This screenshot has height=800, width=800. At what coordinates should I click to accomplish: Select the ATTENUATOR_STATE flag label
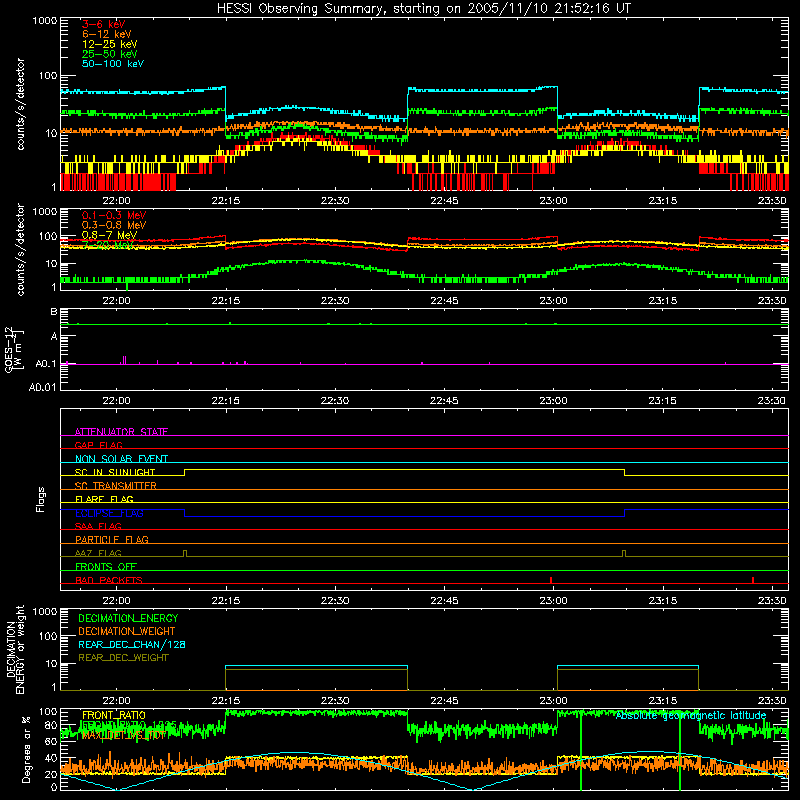click(121, 432)
